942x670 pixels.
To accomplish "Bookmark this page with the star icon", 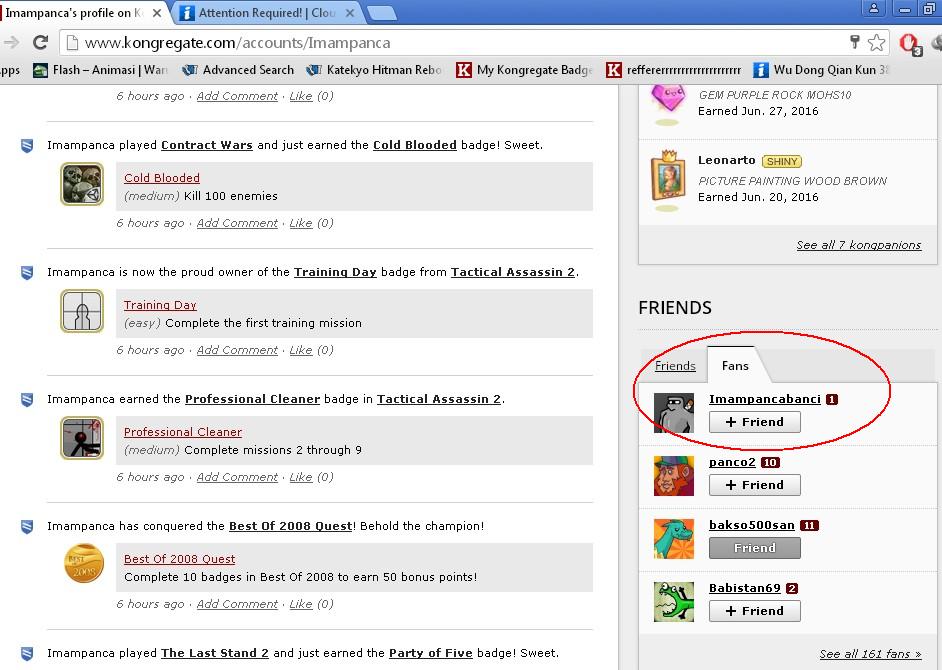I will point(877,43).
